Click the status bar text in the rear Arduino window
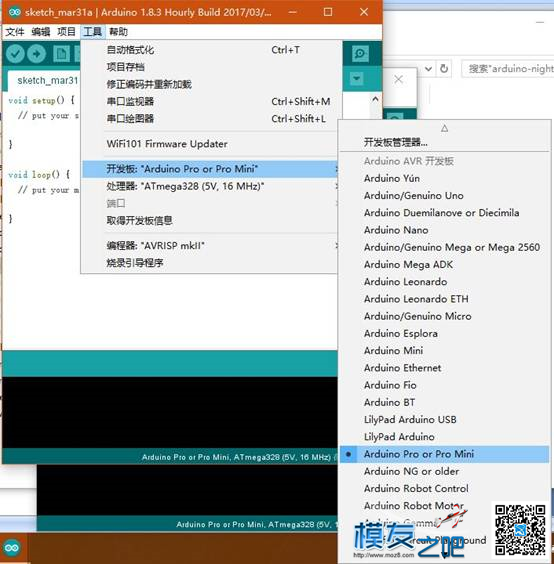Screen dimensions: 554x564 click(256, 525)
